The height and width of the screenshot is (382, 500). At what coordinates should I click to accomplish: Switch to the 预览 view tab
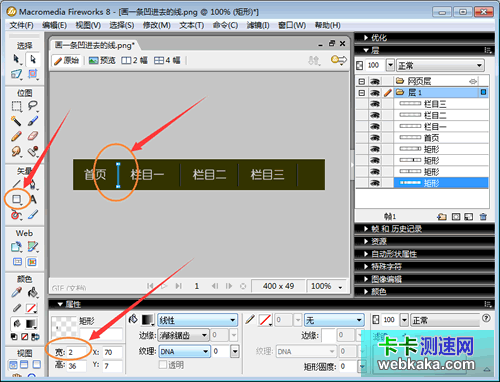[102, 60]
